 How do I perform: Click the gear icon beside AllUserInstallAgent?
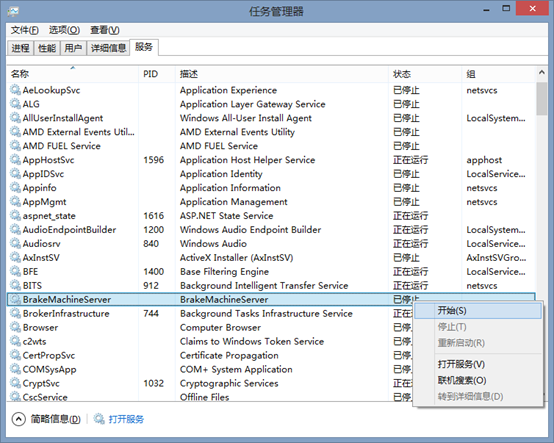click(15, 118)
